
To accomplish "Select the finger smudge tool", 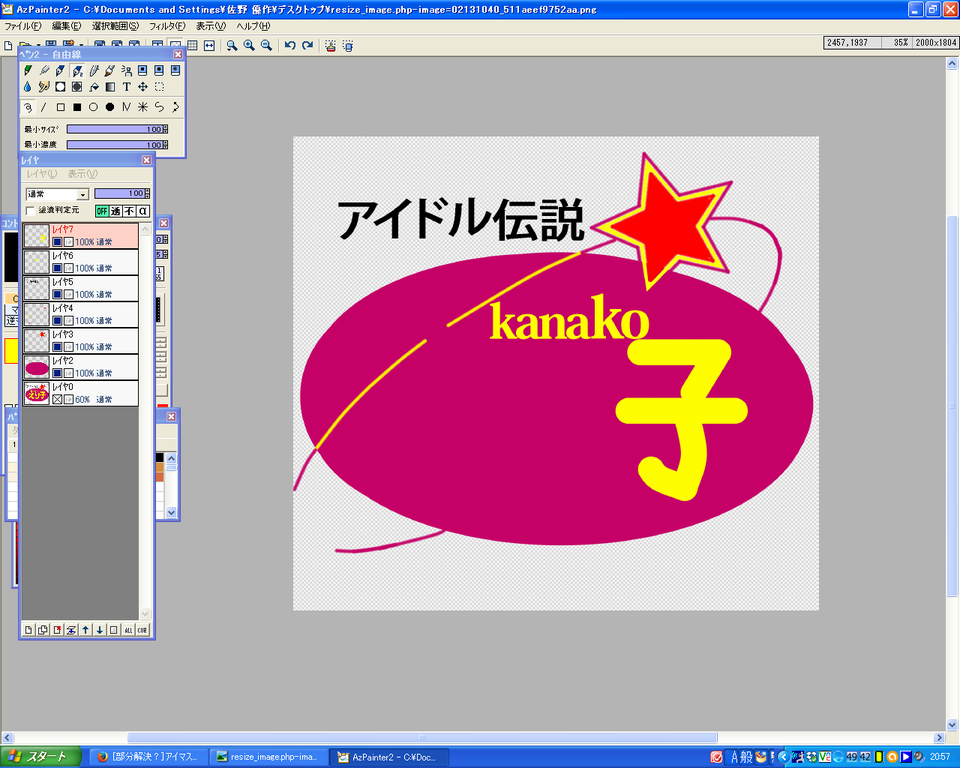I will point(44,87).
